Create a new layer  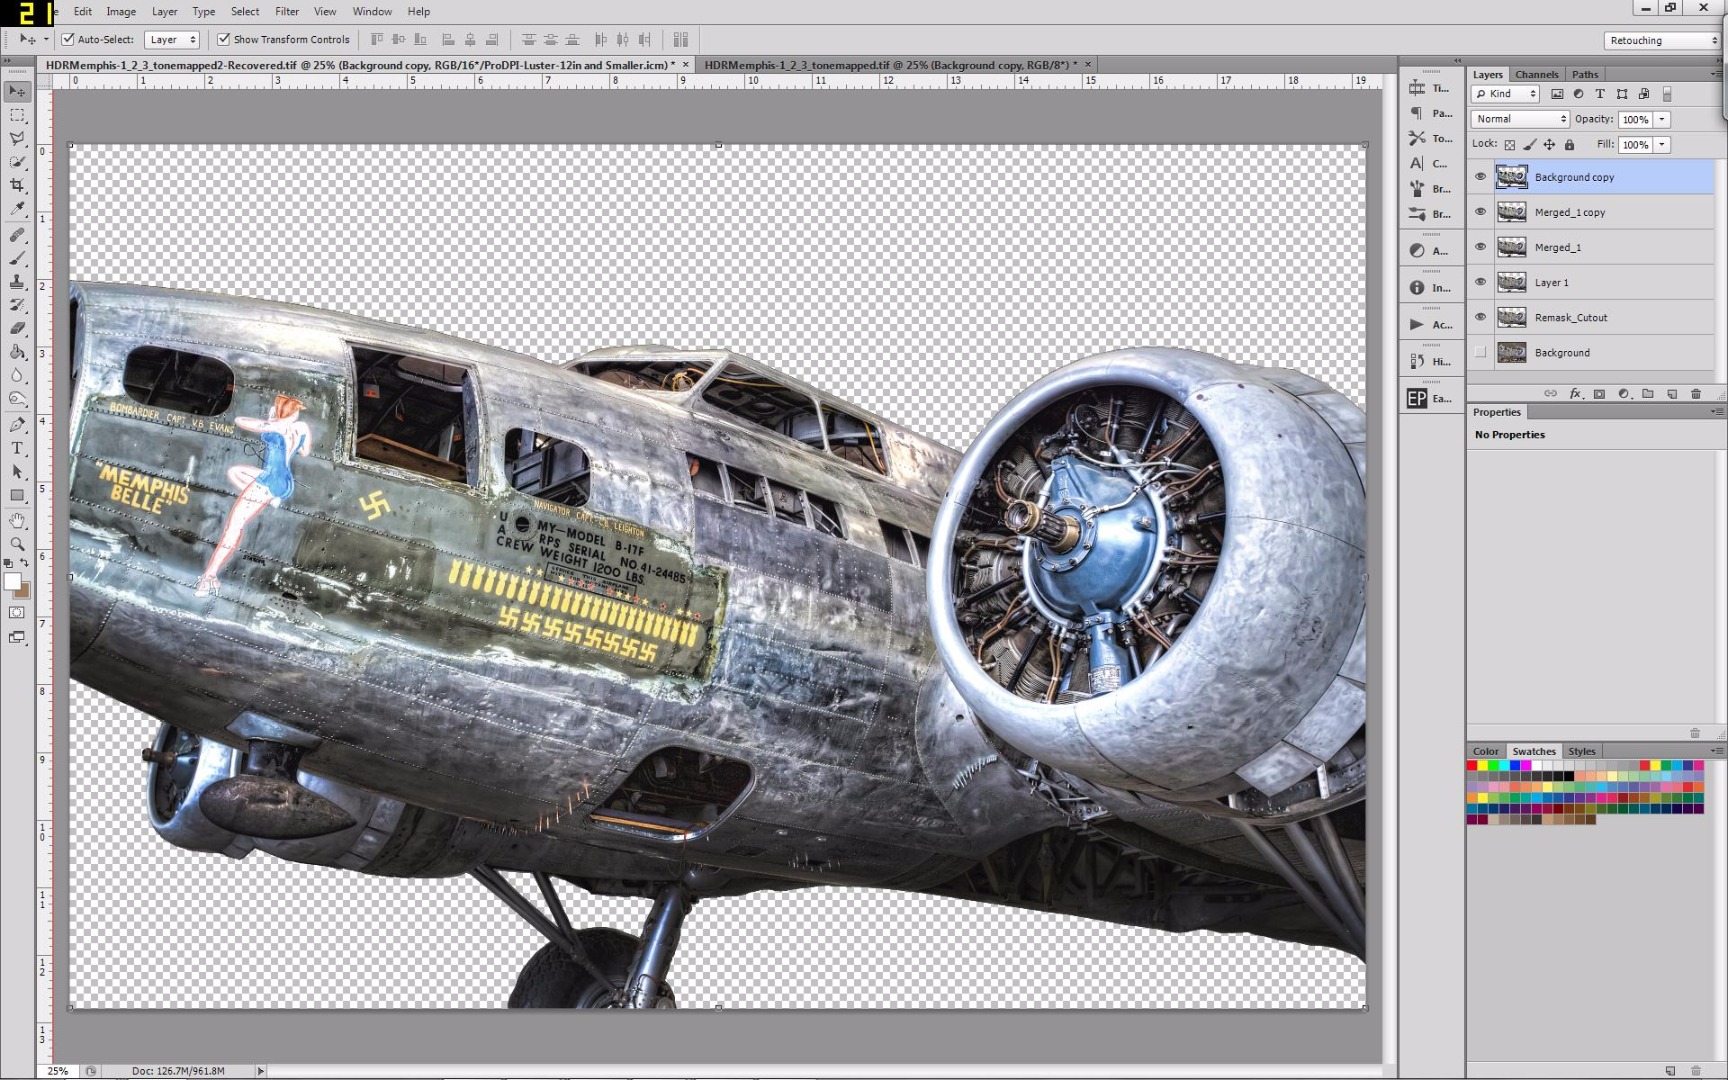click(1672, 394)
